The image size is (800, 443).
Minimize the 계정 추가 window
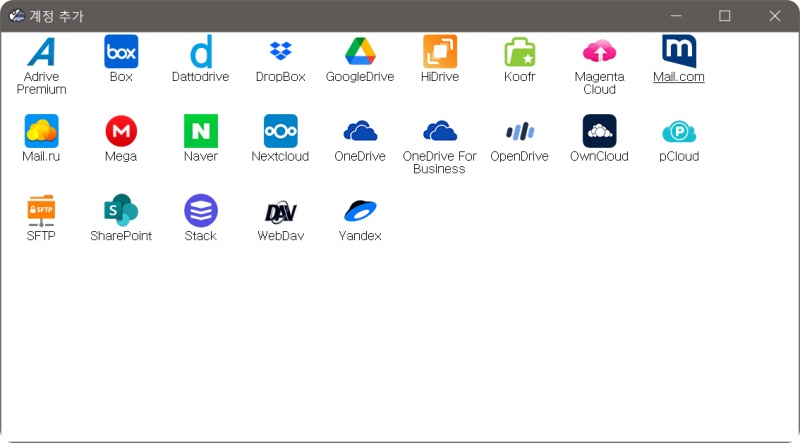click(677, 16)
